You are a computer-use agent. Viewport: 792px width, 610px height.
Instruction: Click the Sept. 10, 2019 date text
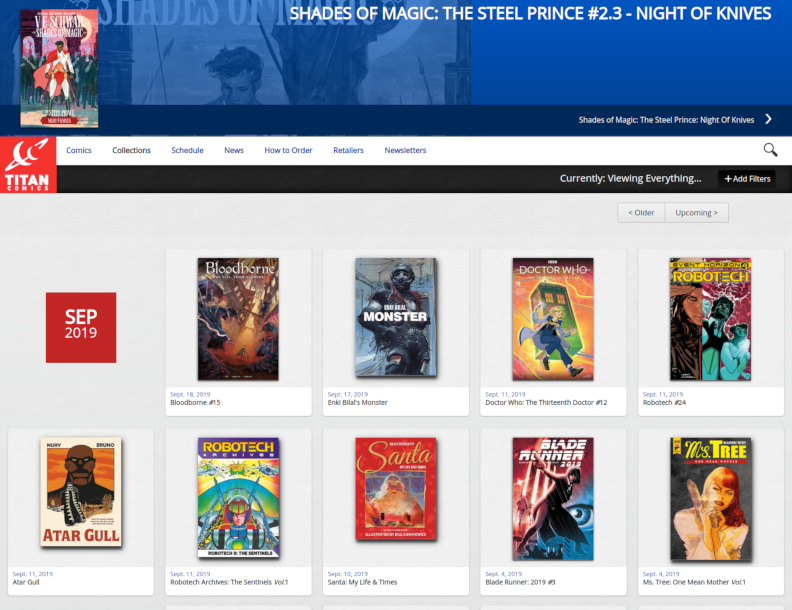(x=348, y=574)
